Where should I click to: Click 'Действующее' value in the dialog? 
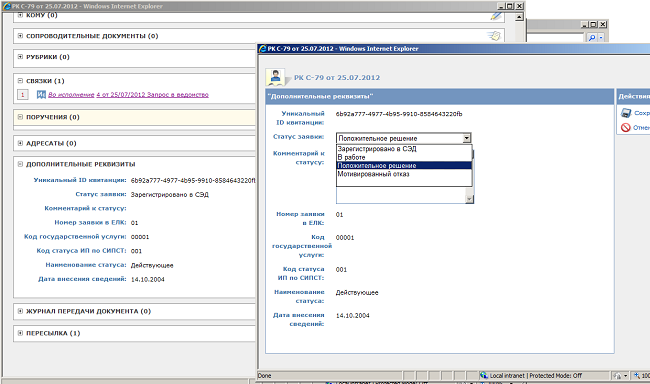tap(357, 293)
